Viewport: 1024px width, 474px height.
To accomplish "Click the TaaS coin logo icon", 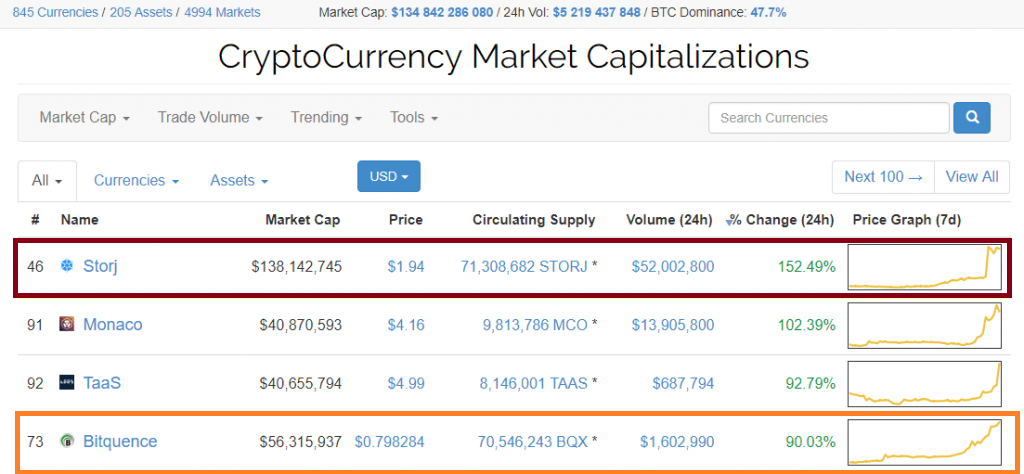I will click(x=67, y=382).
